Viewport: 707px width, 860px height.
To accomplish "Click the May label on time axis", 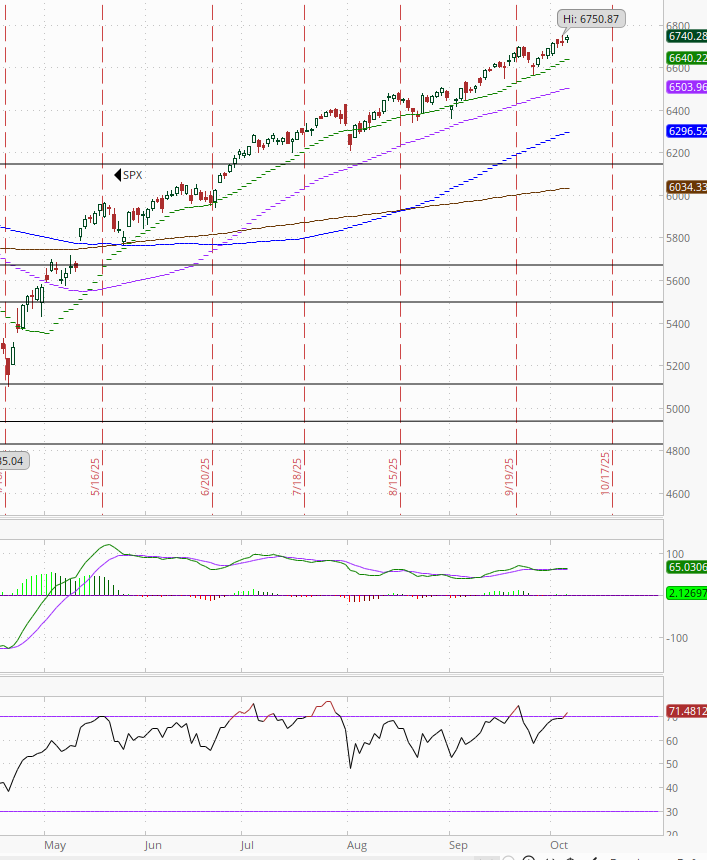I will tap(55, 845).
